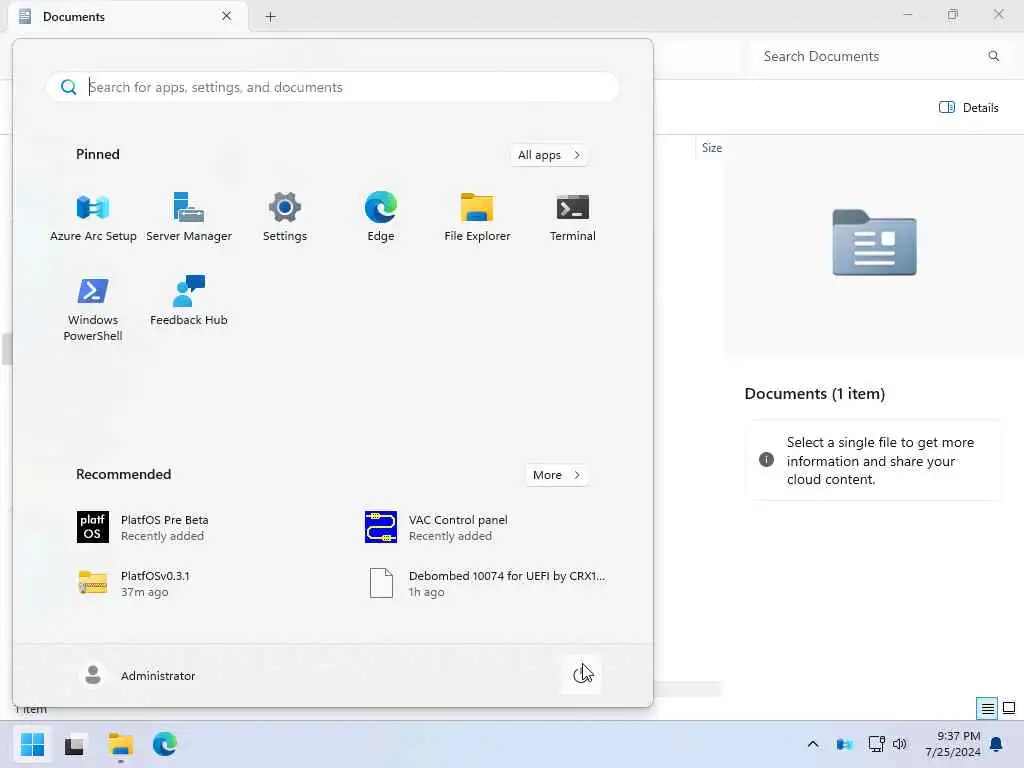The height and width of the screenshot is (768, 1024).
Task: Open clock and calendar flyout
Action: 953,744
